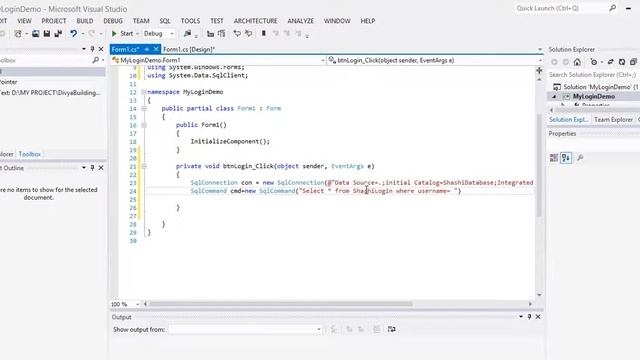Open the SQL menu
640x360 pixels.
[165, 21]
